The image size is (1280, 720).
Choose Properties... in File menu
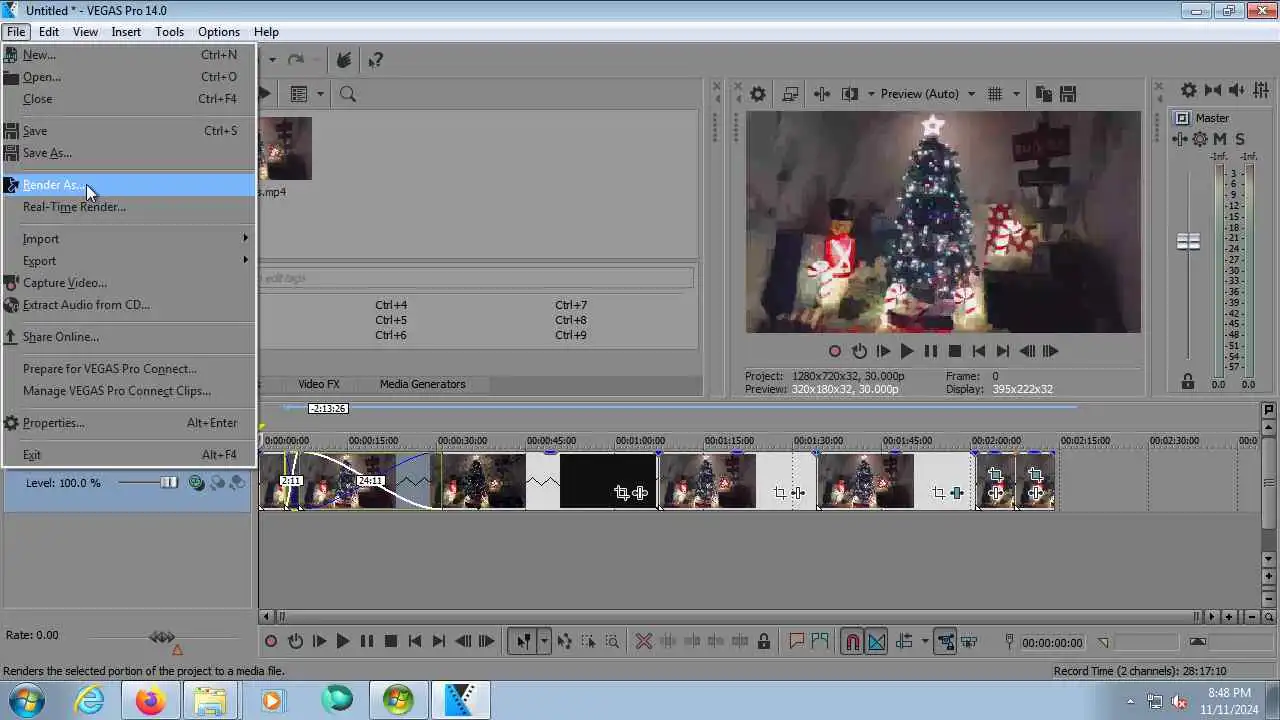pos(128,423)
